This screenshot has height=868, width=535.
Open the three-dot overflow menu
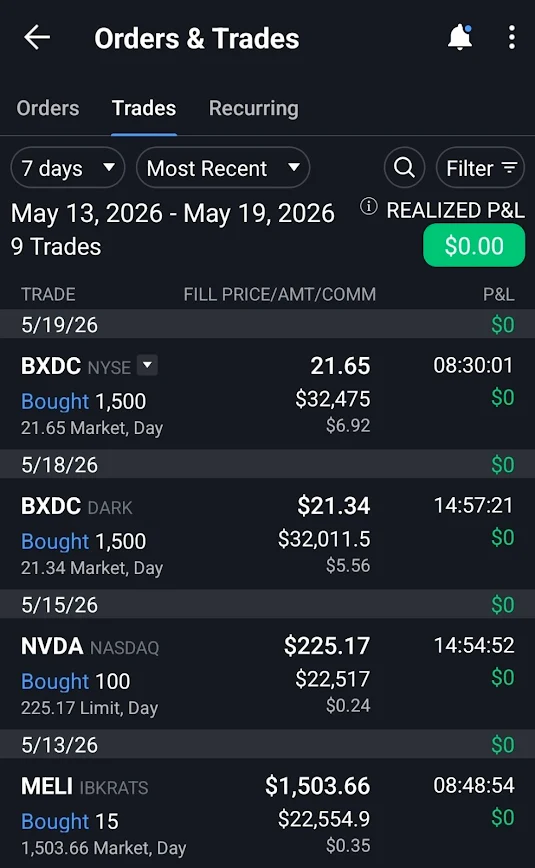point(512,38)
